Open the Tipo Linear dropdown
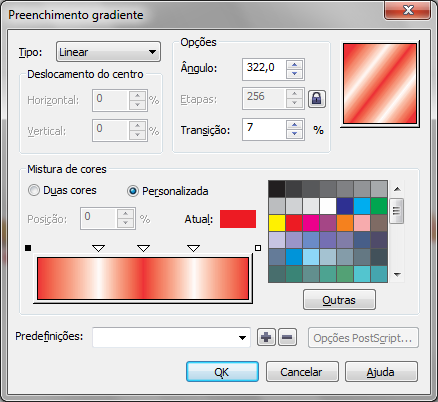Viewport: 438px width, 402px height. coord(108,52)
